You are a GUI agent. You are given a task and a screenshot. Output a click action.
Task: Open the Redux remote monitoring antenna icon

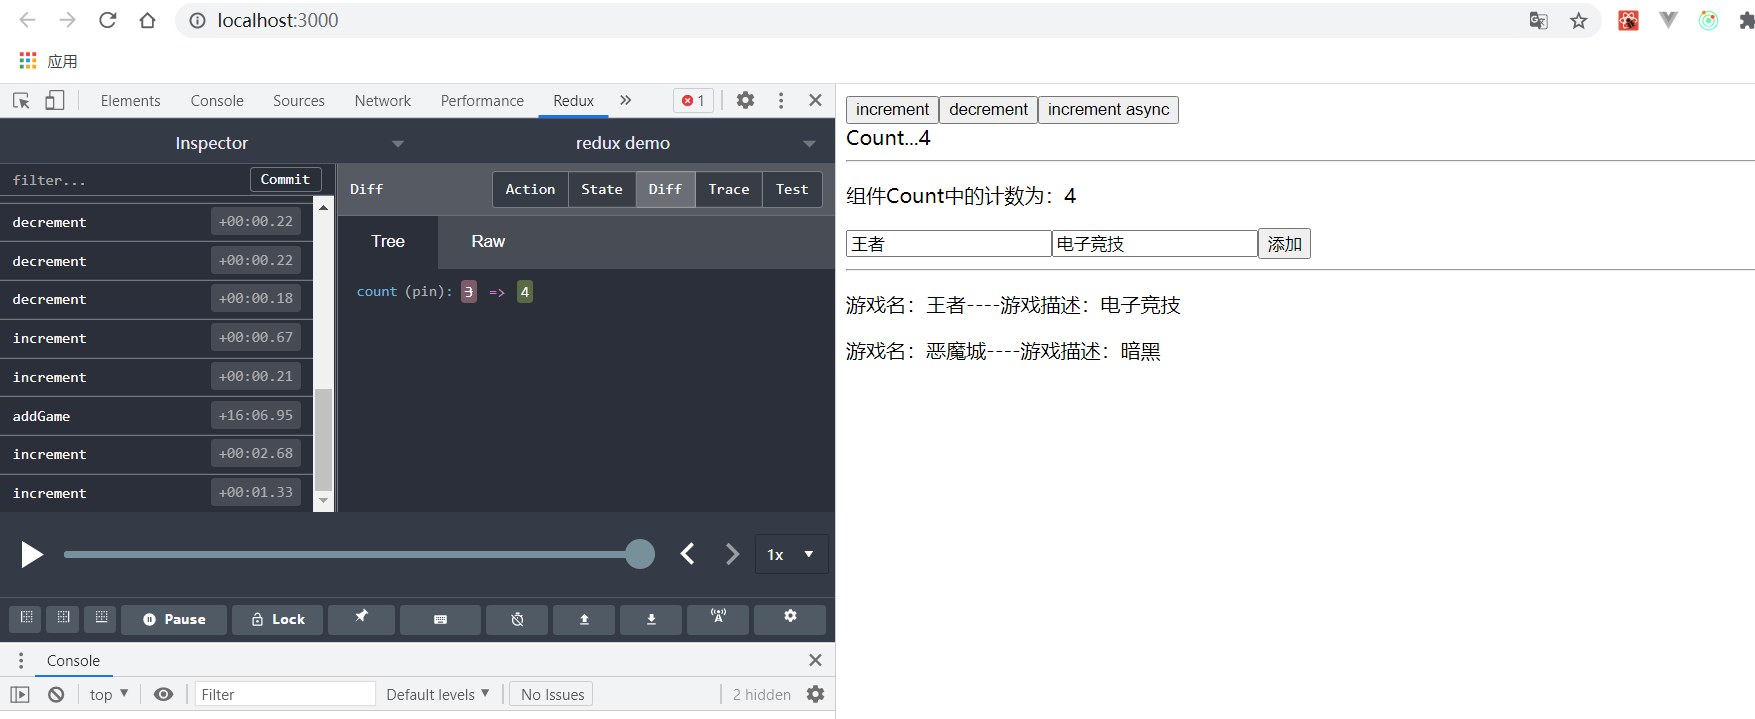[x=718, y=619]
